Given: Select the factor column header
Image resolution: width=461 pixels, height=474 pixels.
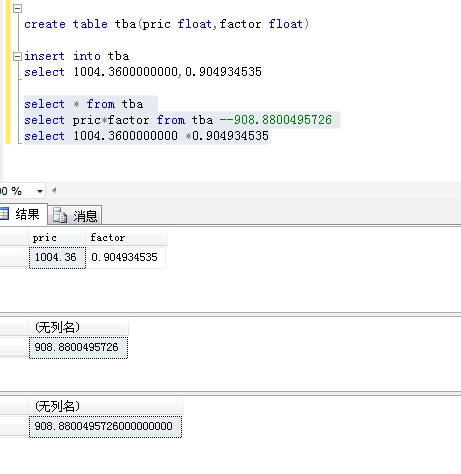Looking at the screenshot, I should pos(126,237).
